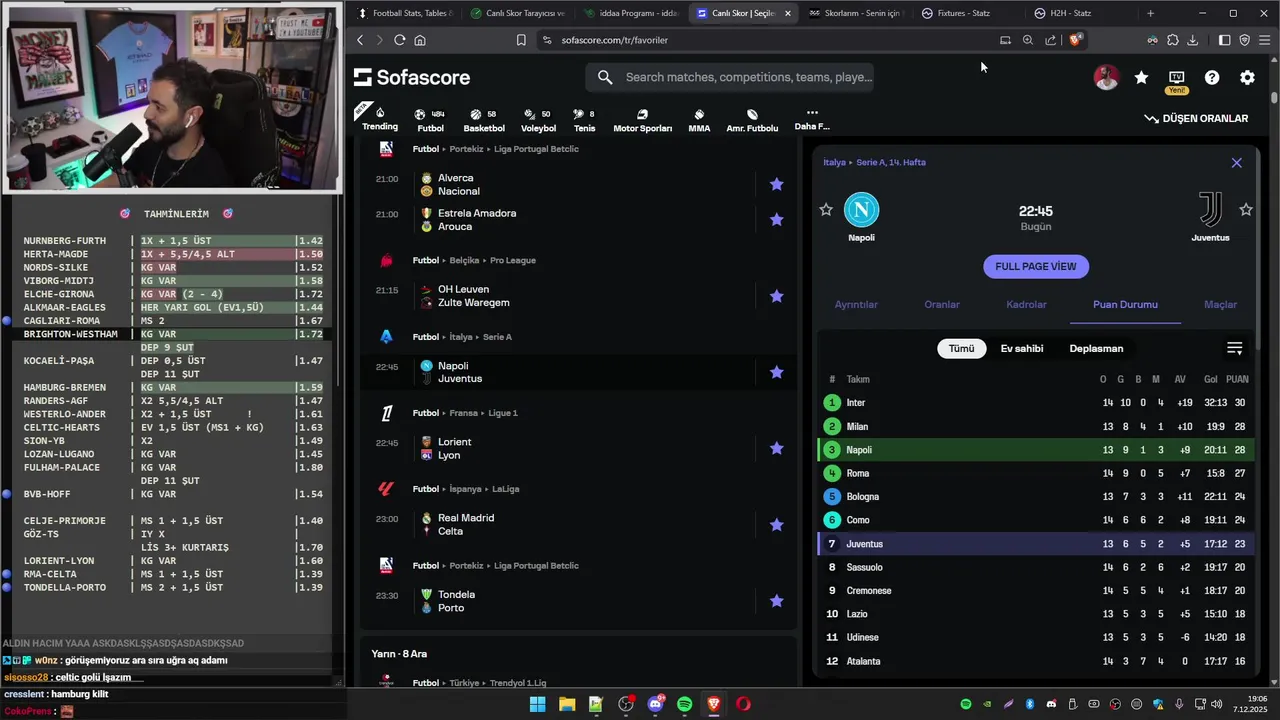This screenshot has height=720, width=1280.
Task: Open File Explorer from the taskbar
Action: click(x=566, y=704)
